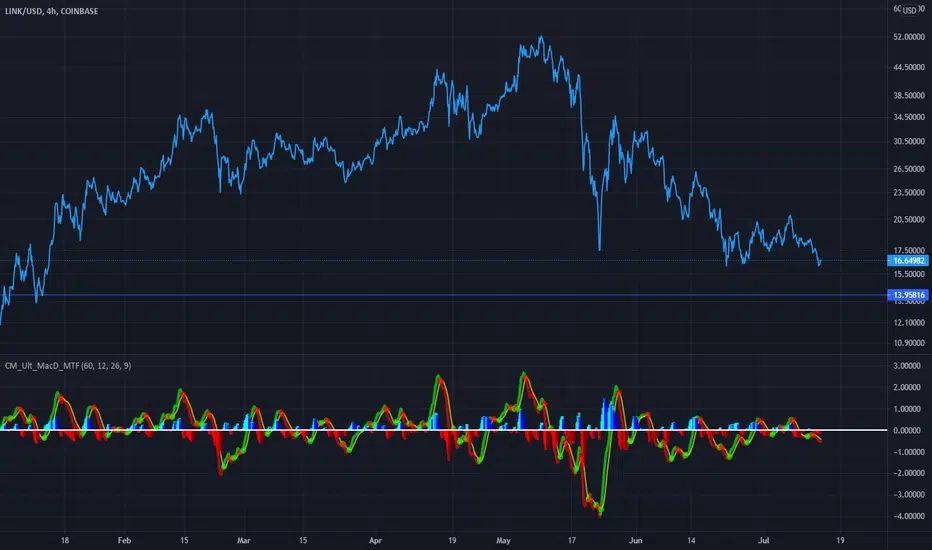Click the 17.50000 price scale value

click(x=909, y=250)
